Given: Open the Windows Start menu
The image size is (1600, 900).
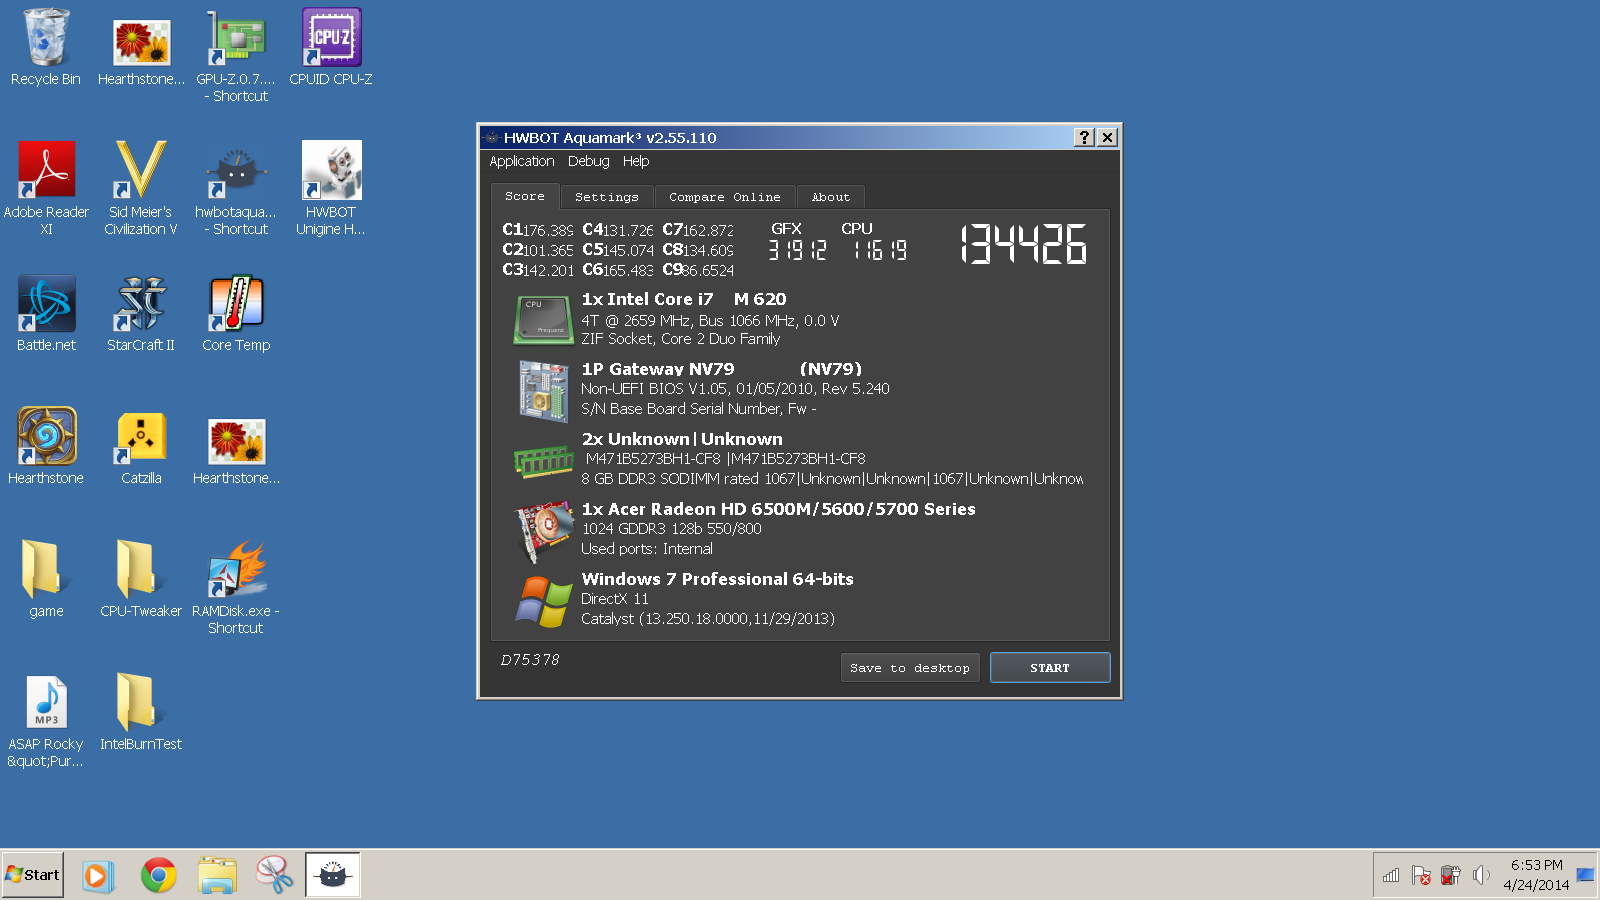Looking at the screenshot, I should point(33,875).
